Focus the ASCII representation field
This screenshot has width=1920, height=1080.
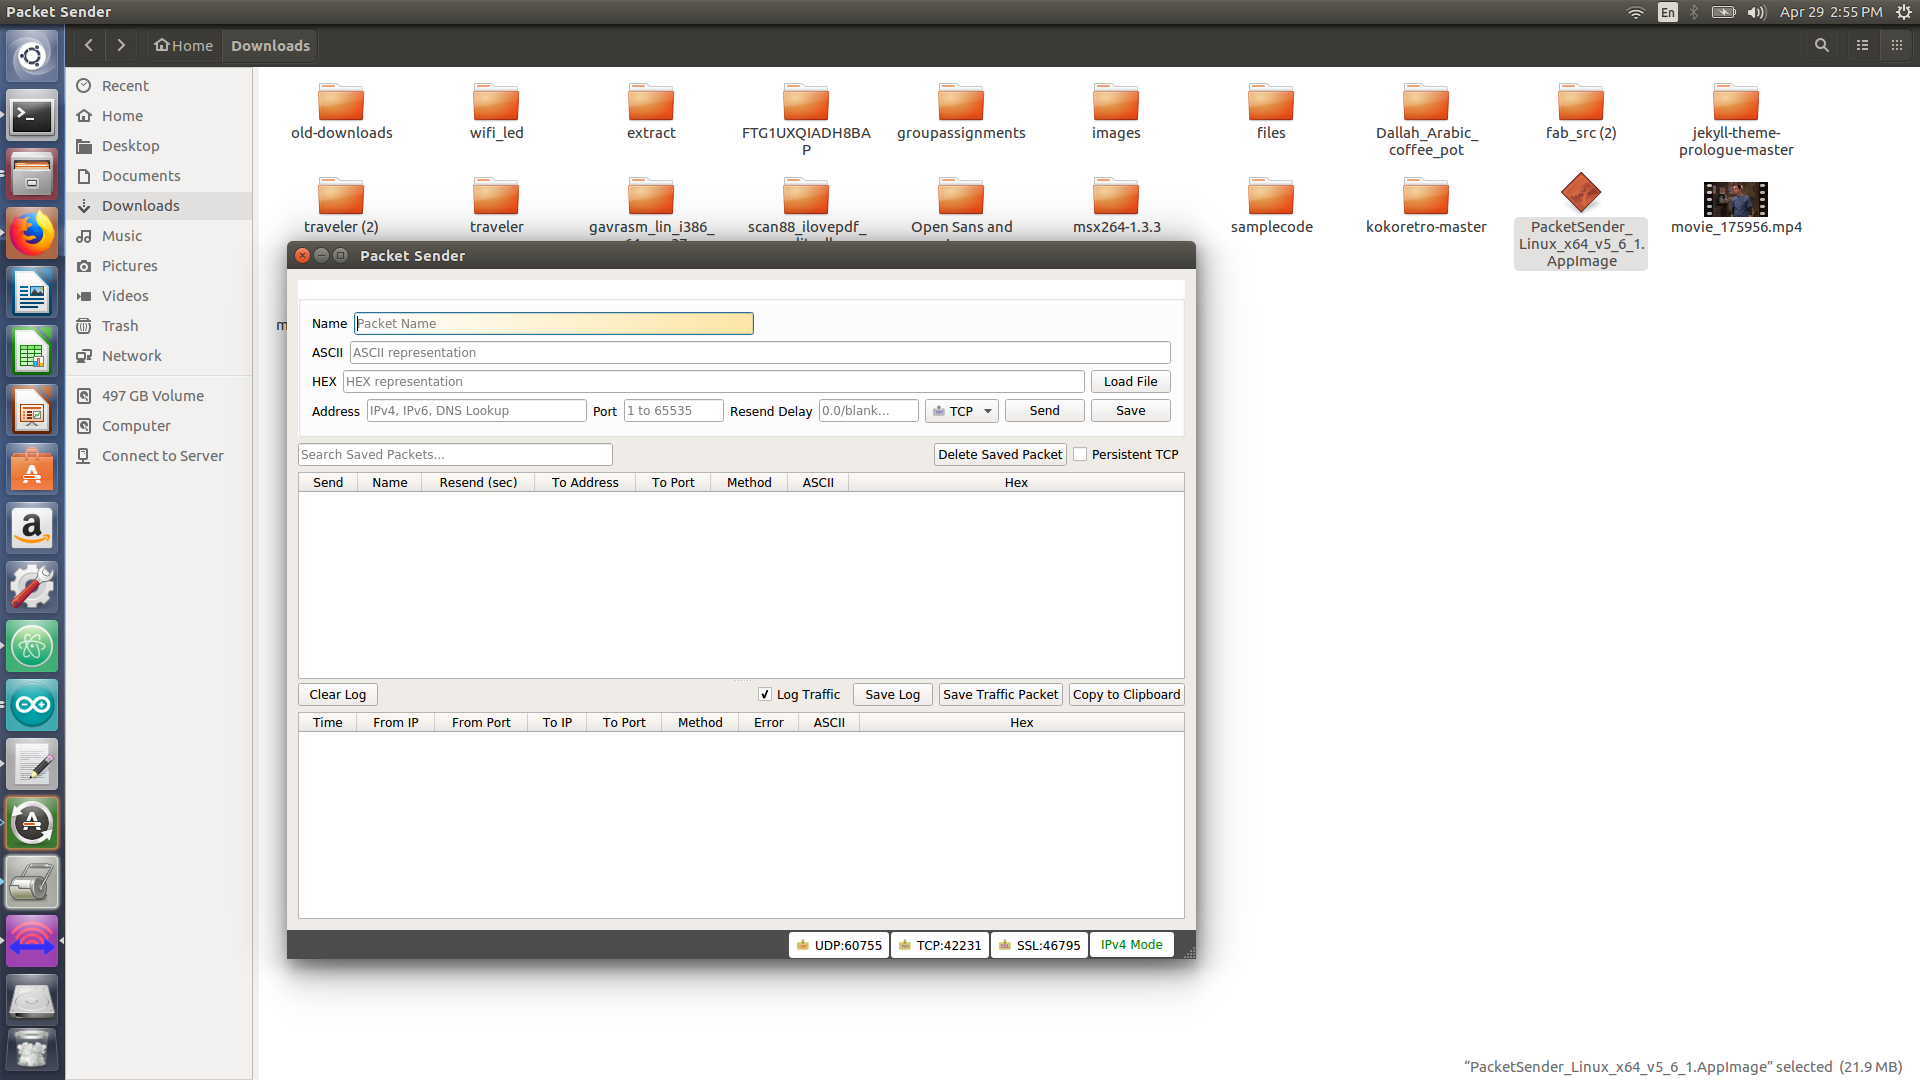759,353
